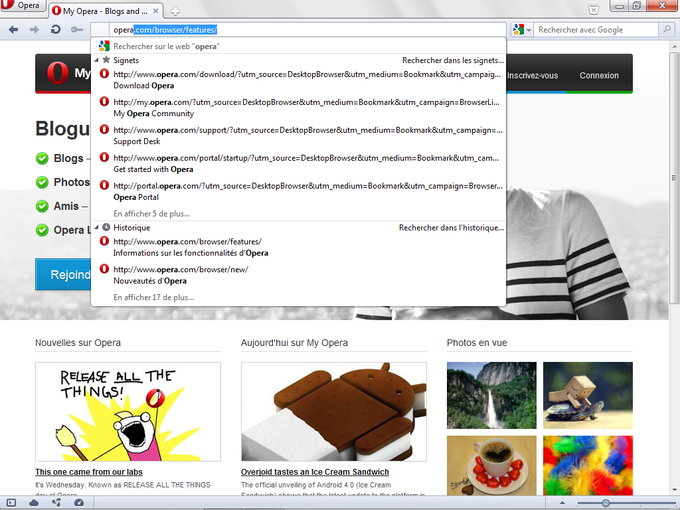
Task: Click the Opera icon beside Support Desk
Action: (x=104, y=129)
